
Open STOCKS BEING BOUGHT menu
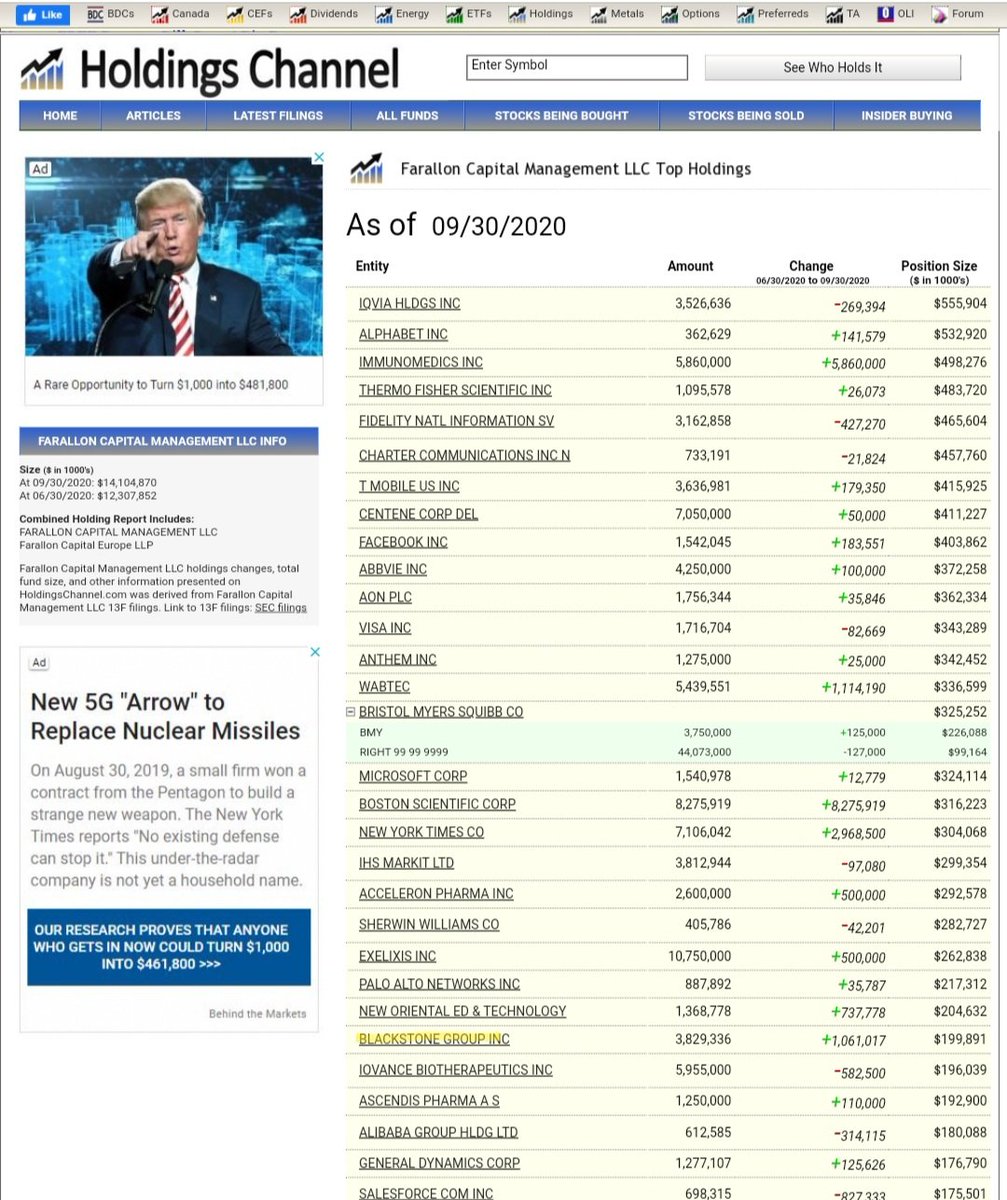tap(561, 116)
